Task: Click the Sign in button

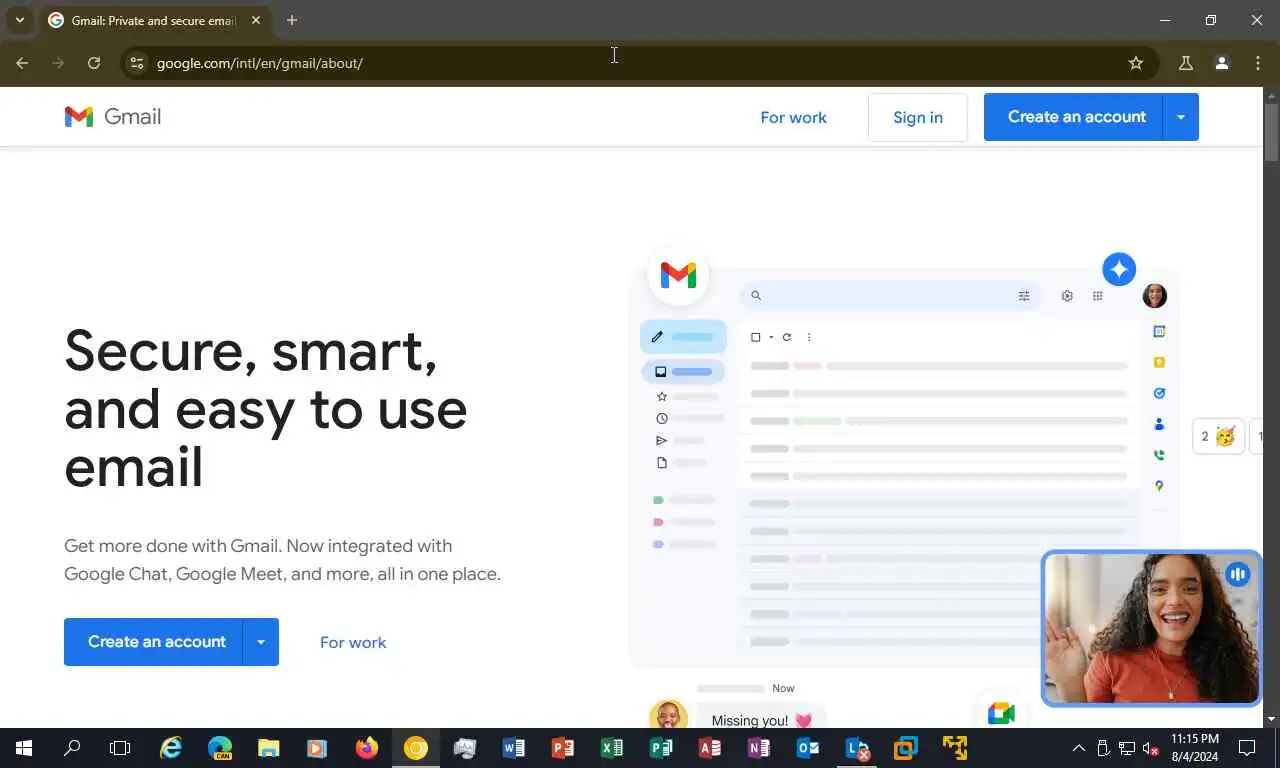Action: click(x=918, y=117)
